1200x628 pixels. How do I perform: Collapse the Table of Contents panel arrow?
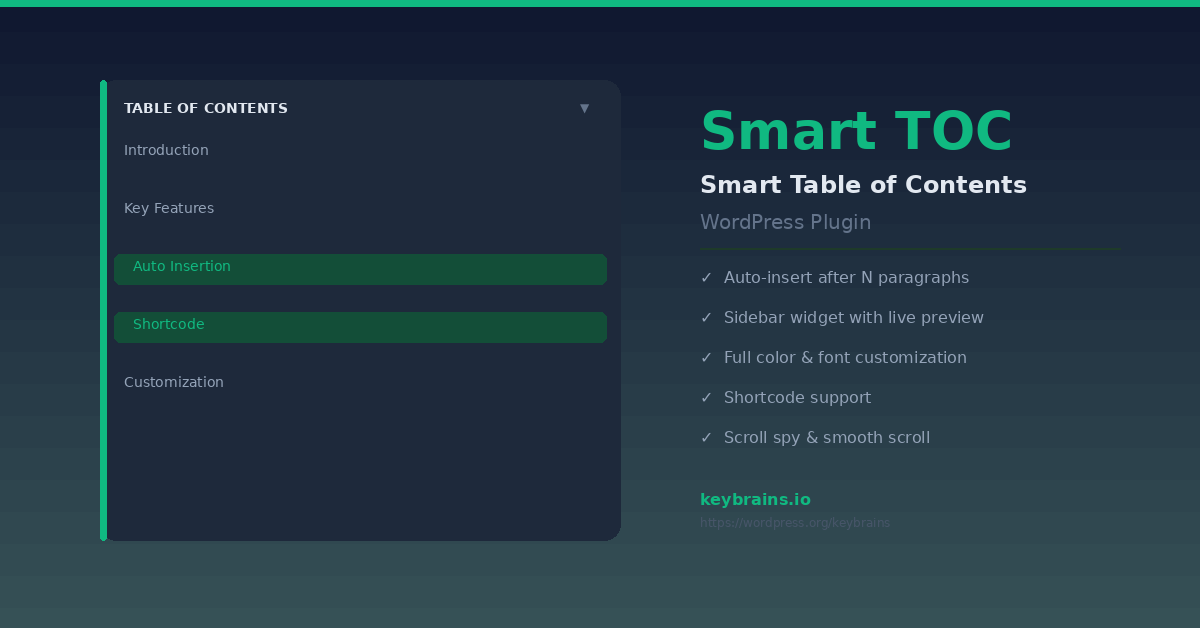585,108
